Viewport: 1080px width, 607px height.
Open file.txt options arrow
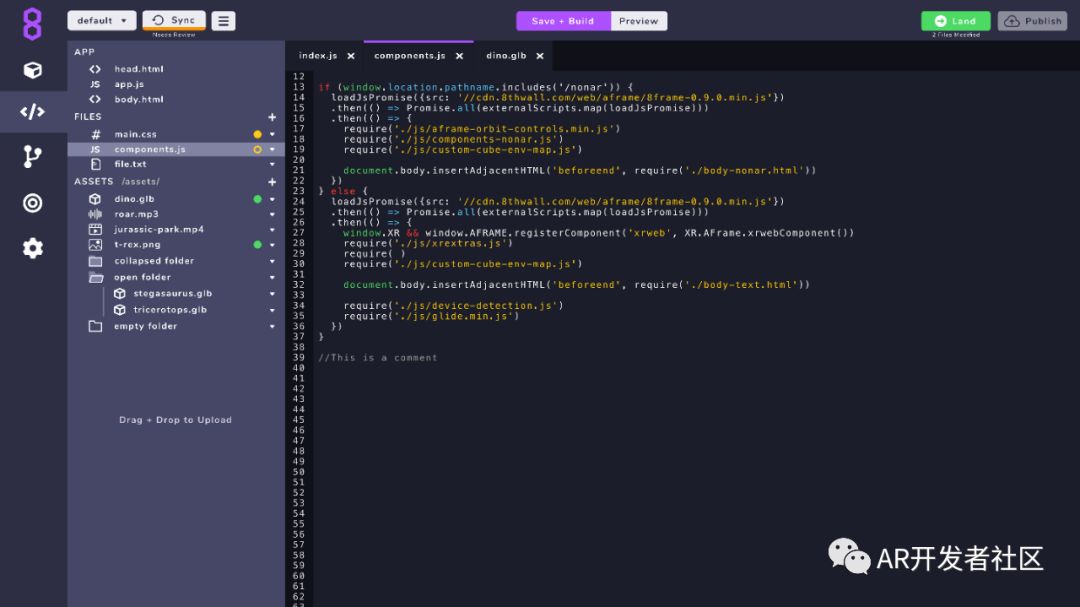pyautogui.click(x=272, y=165)
